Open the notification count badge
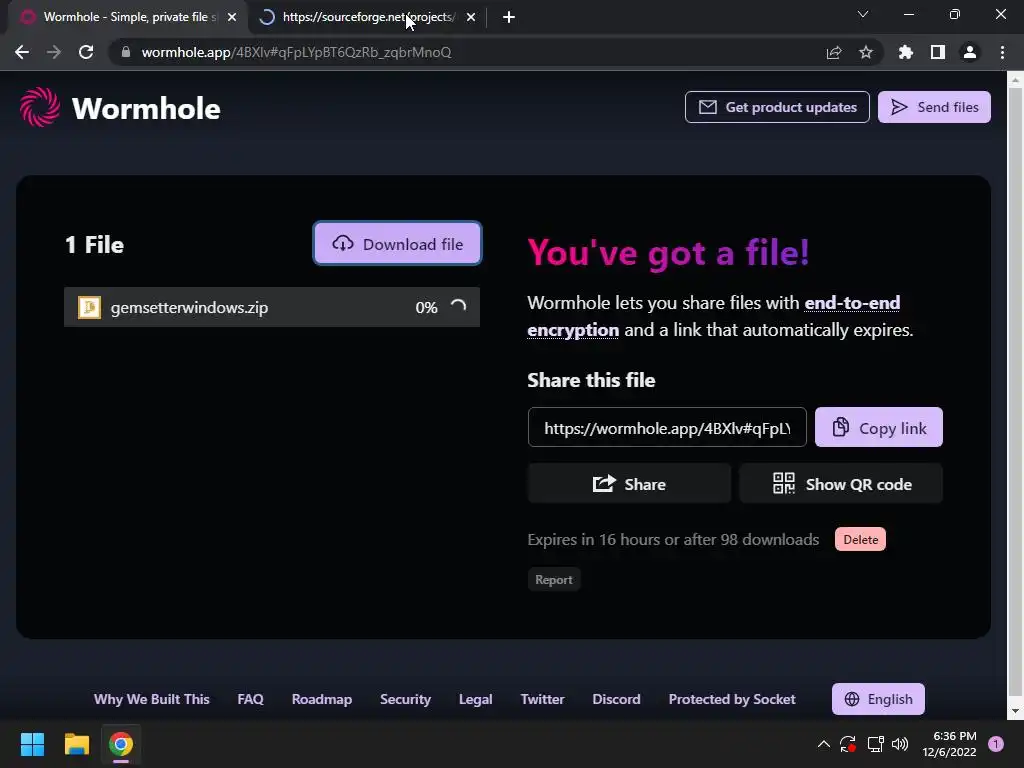This screenshot has height=768, width=1024. (x=996, y=744)
